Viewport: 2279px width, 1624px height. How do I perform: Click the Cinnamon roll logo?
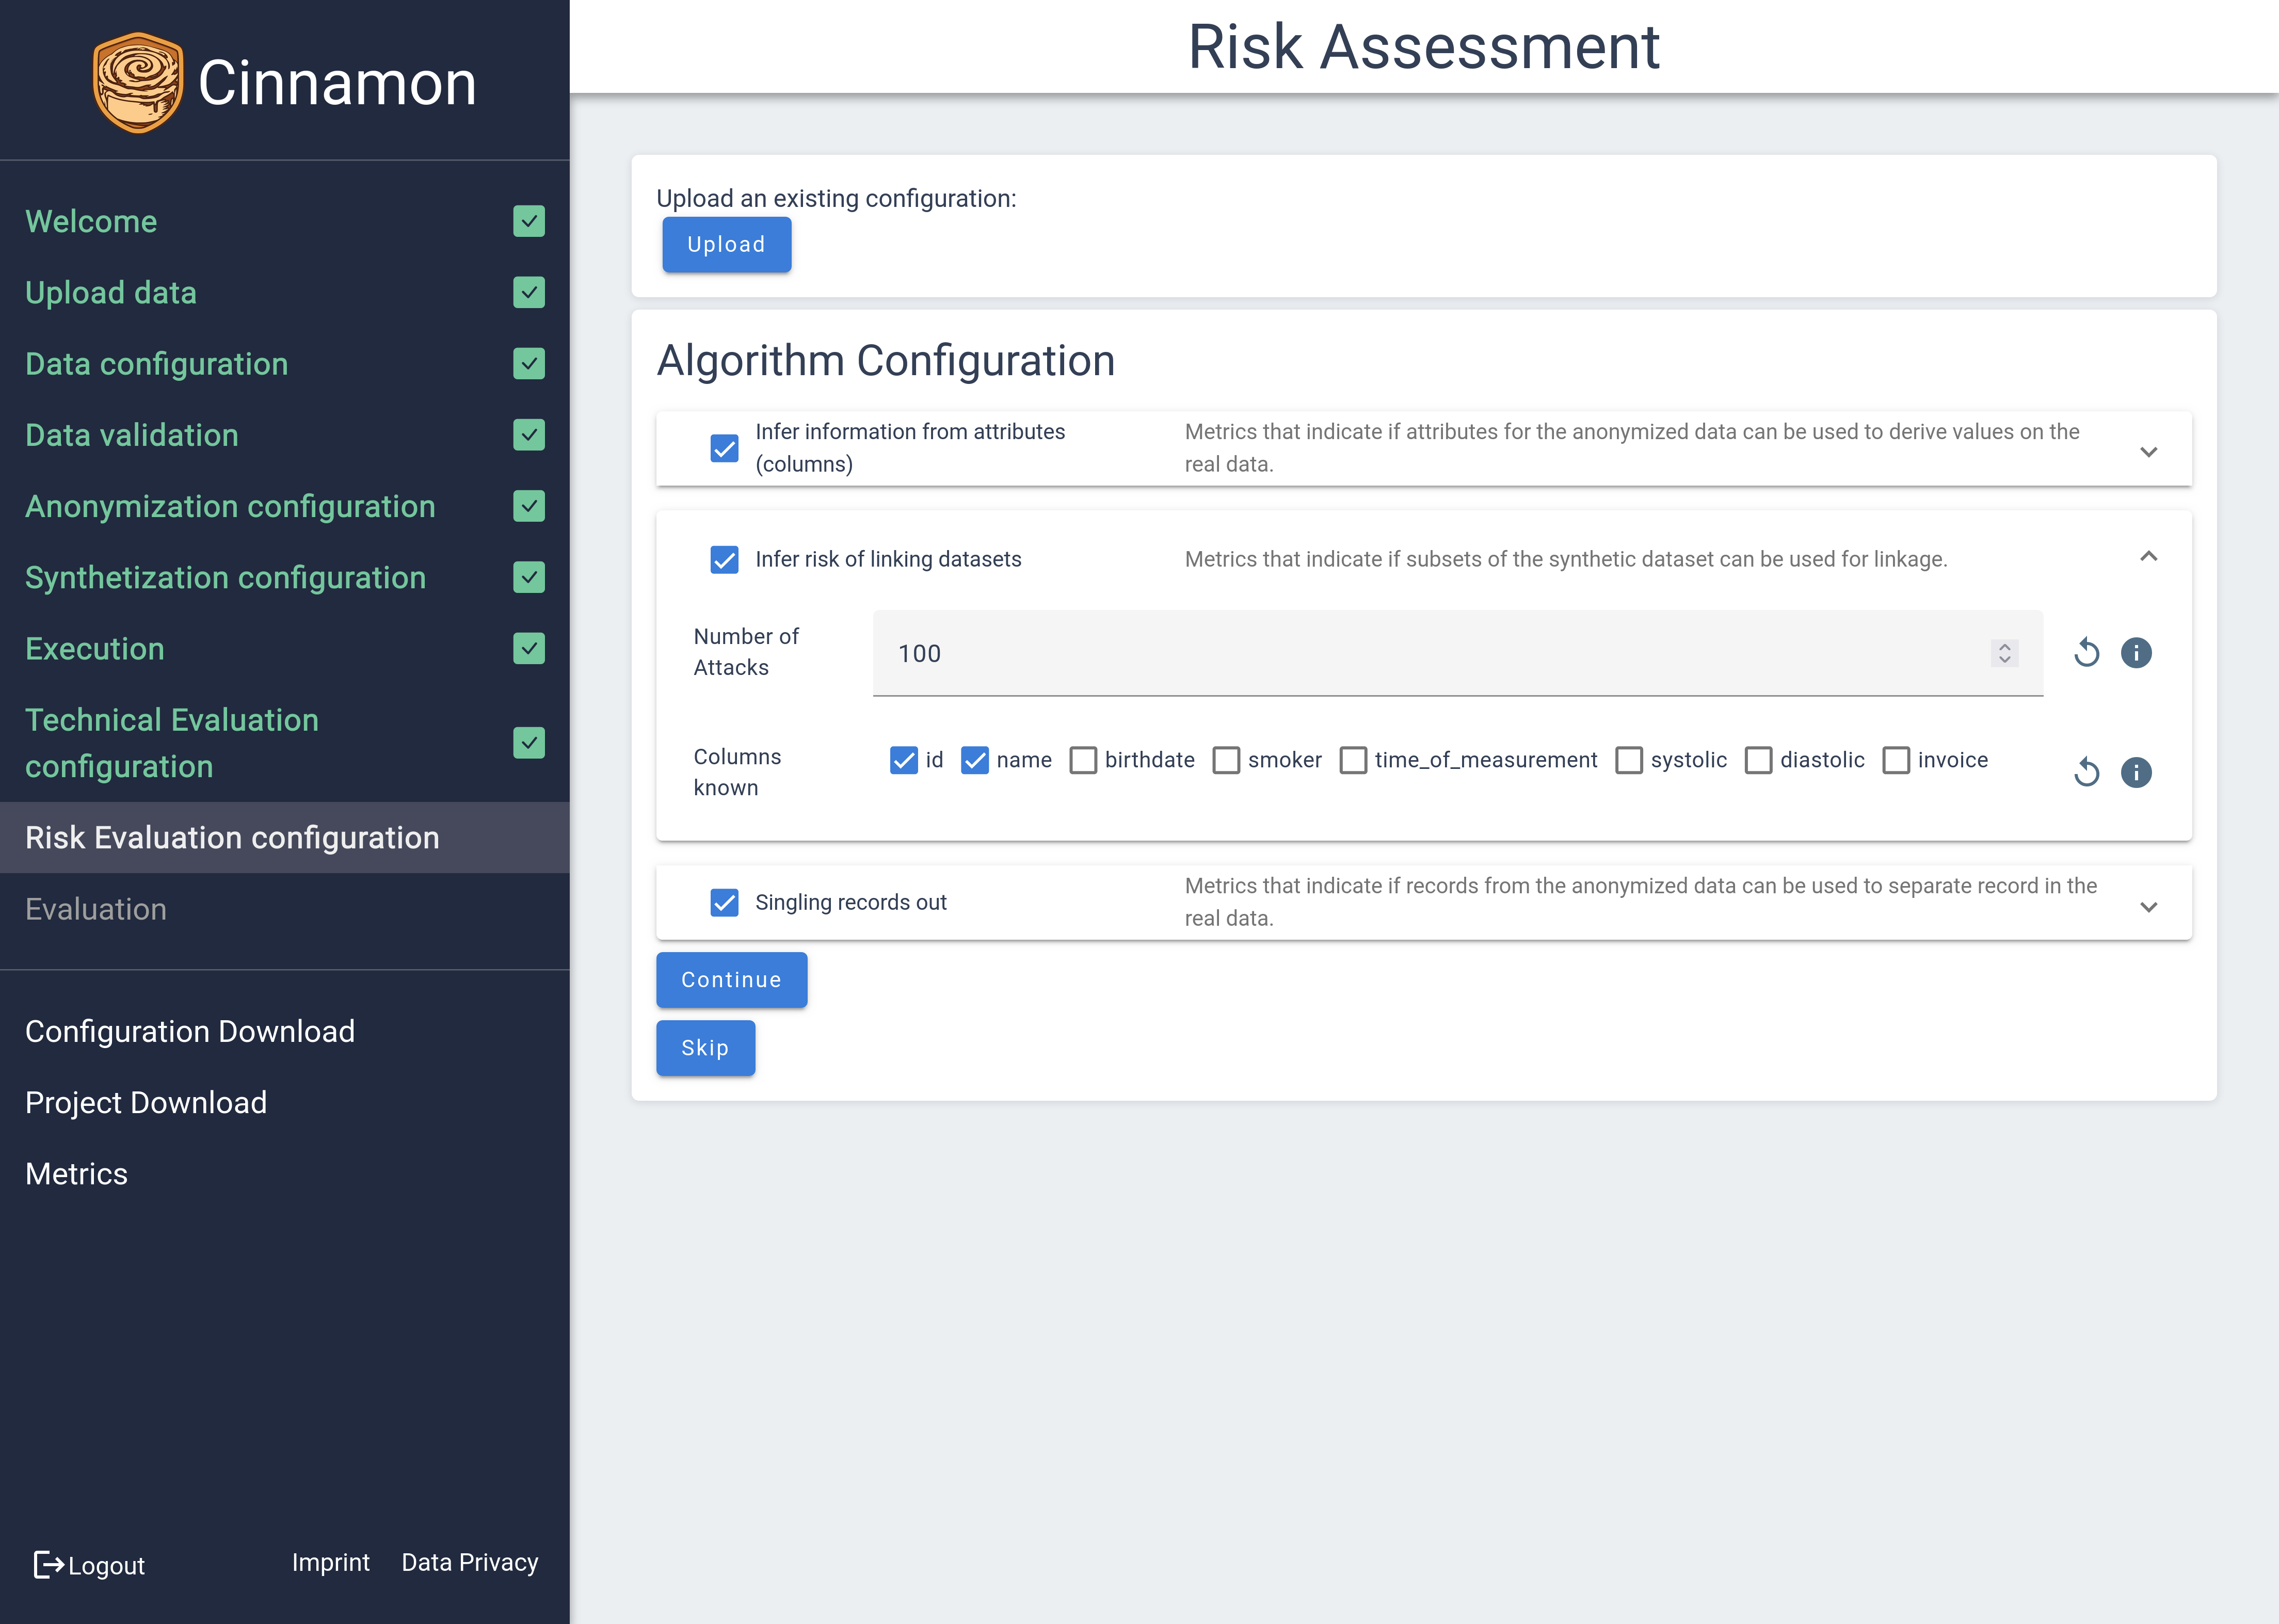(x=138, y=82)
